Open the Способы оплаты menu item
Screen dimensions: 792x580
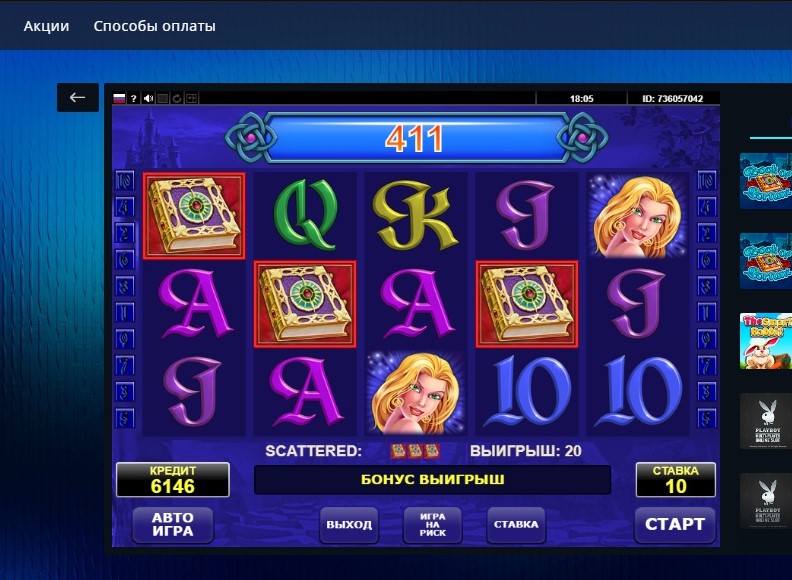coord(155,26)
